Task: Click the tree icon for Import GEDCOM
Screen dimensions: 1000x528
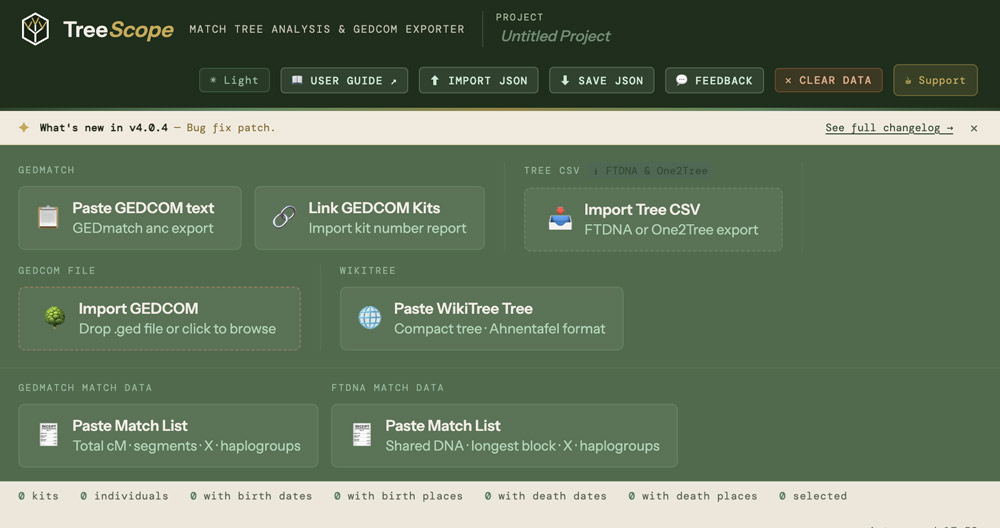Action: pos(55,318)
